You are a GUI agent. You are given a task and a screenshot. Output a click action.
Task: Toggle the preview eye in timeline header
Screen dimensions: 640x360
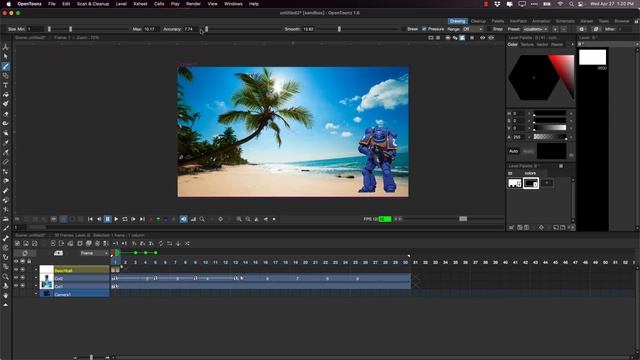click(16, 261)
